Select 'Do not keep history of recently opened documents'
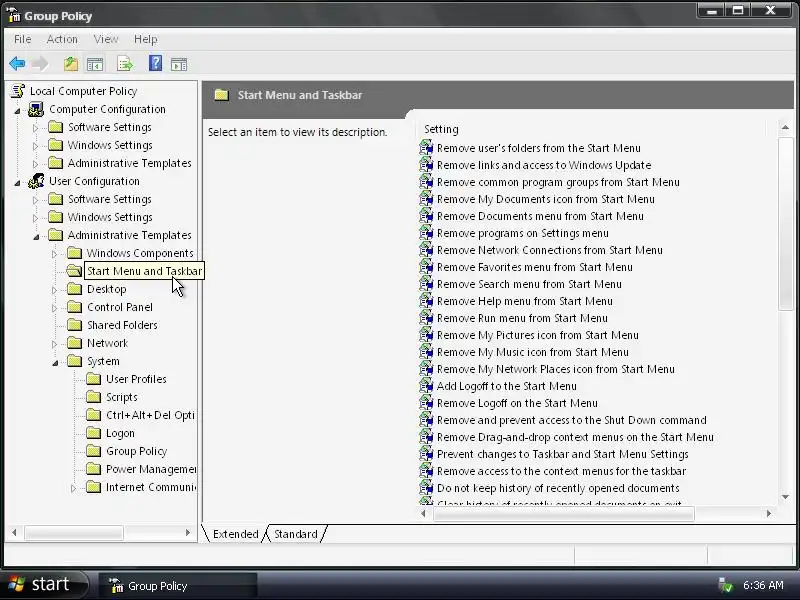The image size is (800, 600). click(558, 488)
